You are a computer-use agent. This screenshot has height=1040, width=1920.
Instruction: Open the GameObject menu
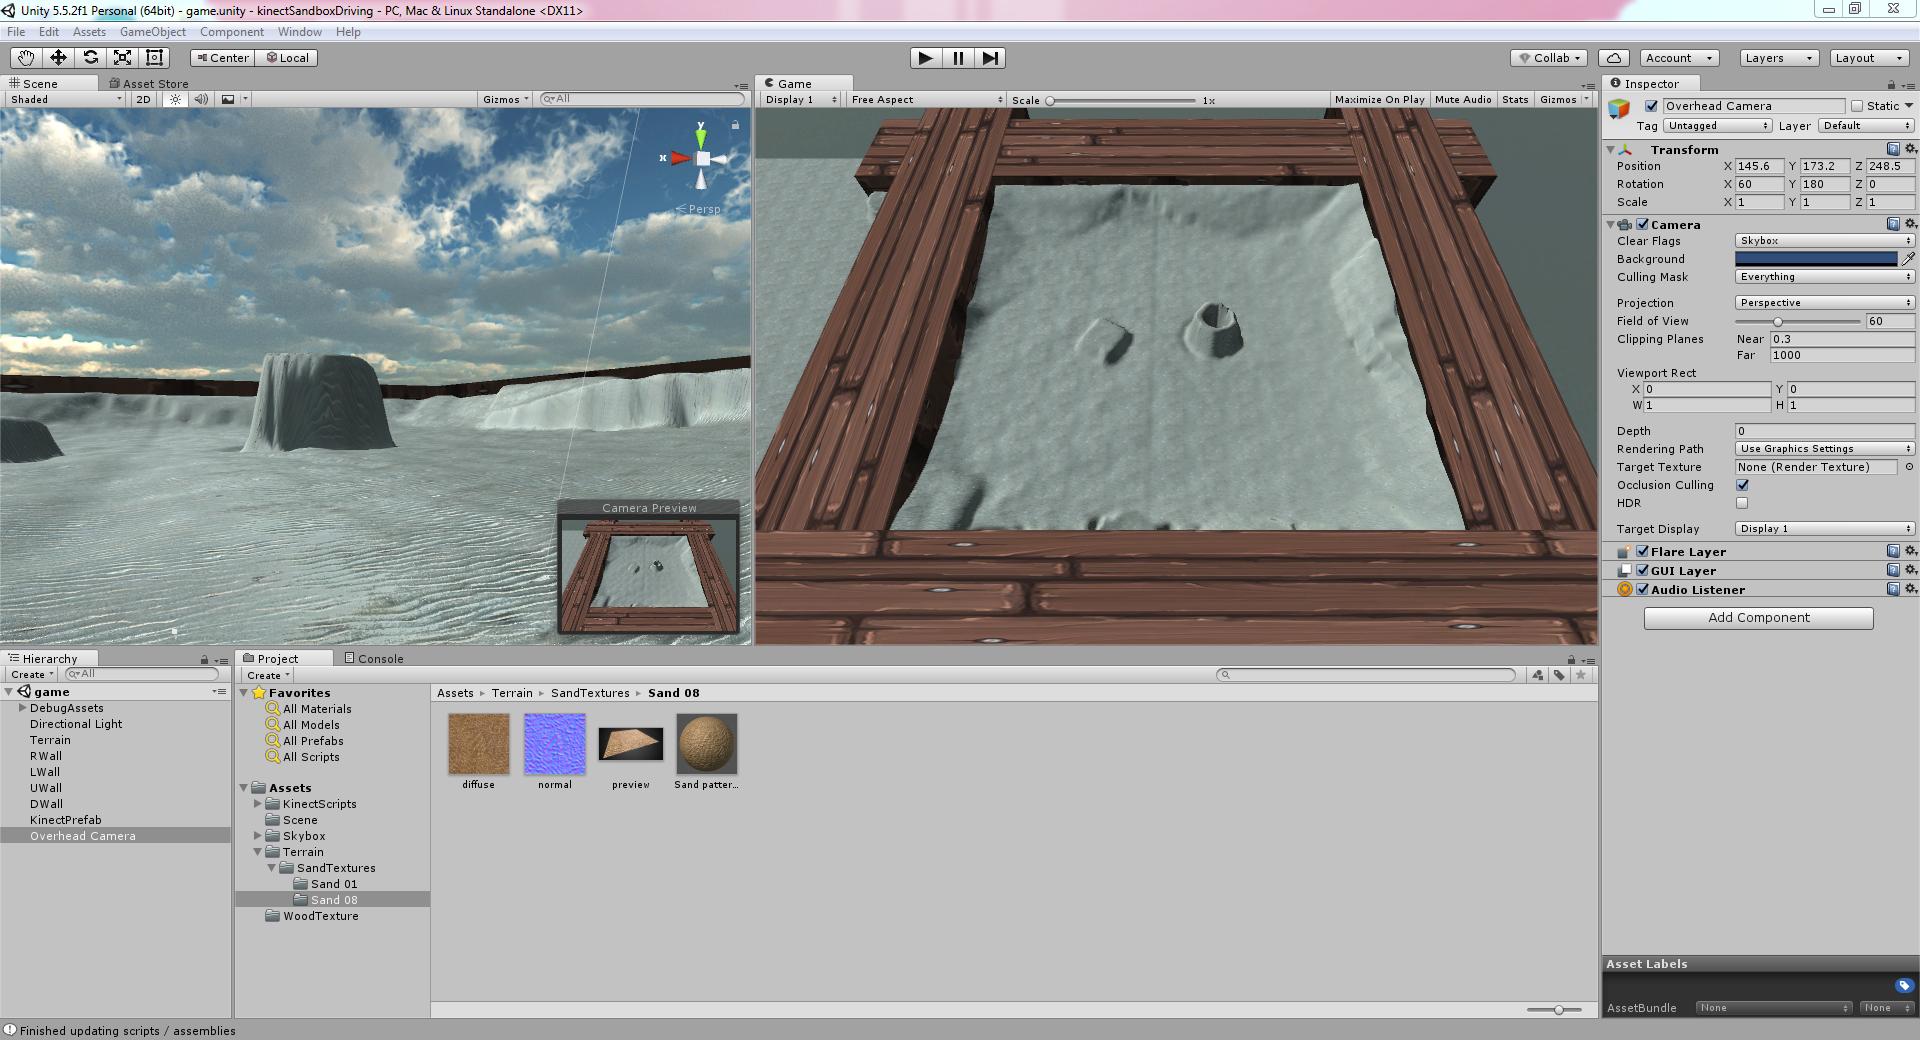pyautogui.click(x=153, y=32)
